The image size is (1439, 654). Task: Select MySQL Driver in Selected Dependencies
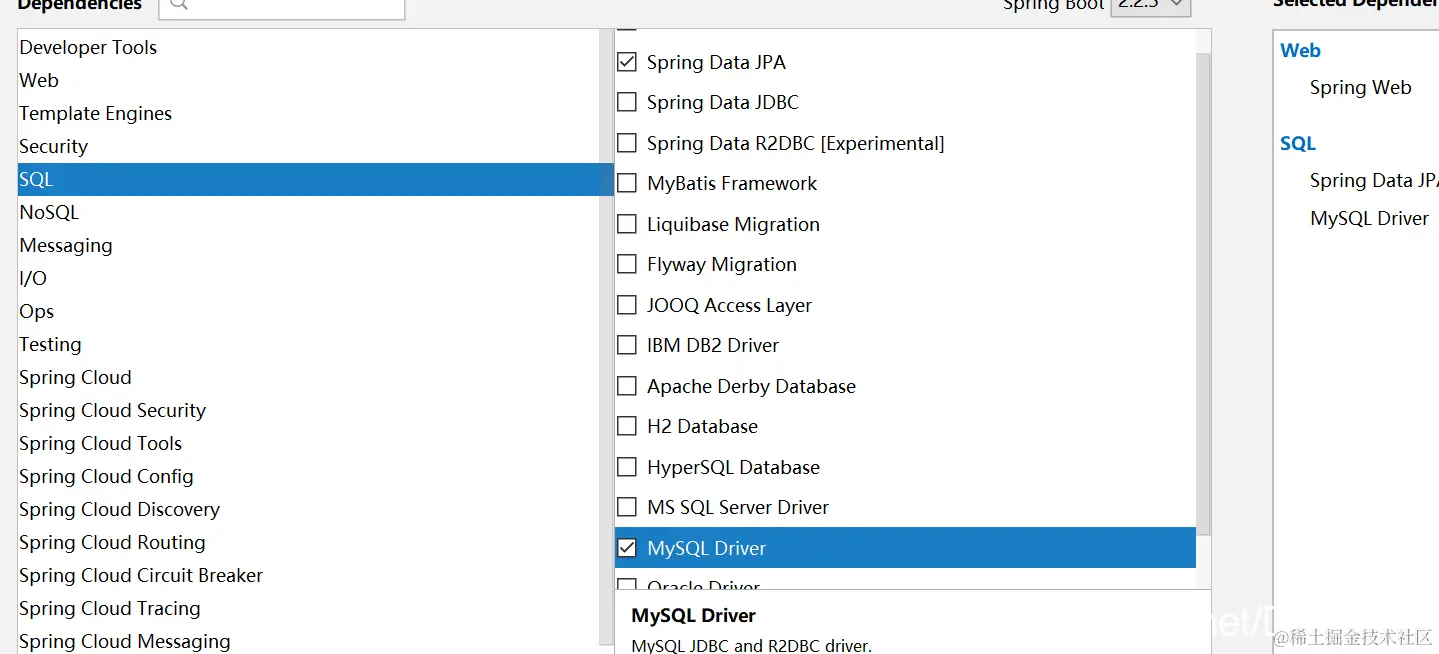tap(1369, 218)
